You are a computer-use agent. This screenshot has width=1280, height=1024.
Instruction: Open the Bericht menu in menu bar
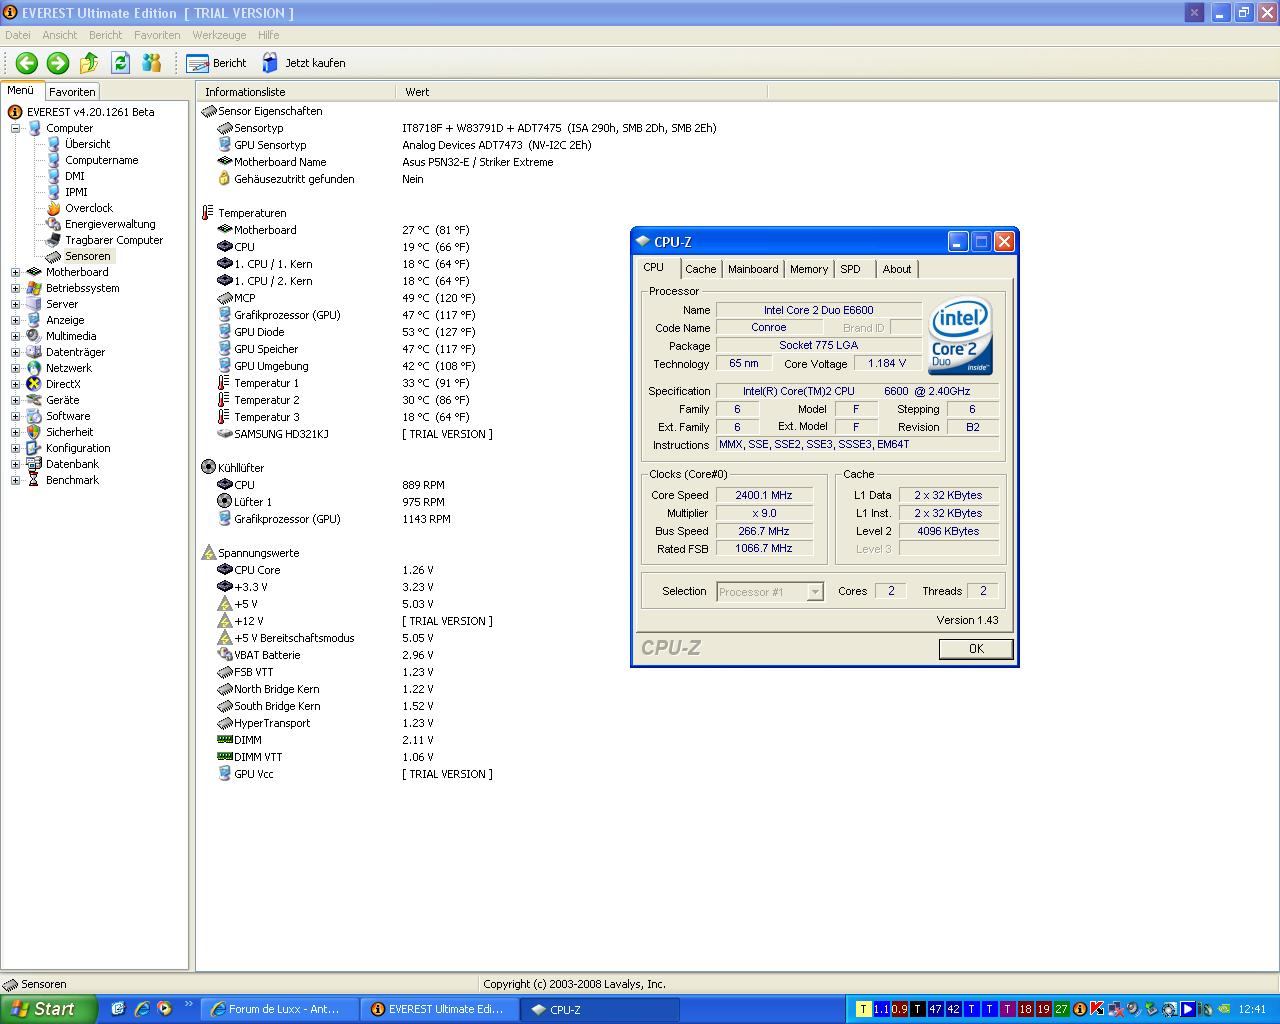tap(105, 35)
